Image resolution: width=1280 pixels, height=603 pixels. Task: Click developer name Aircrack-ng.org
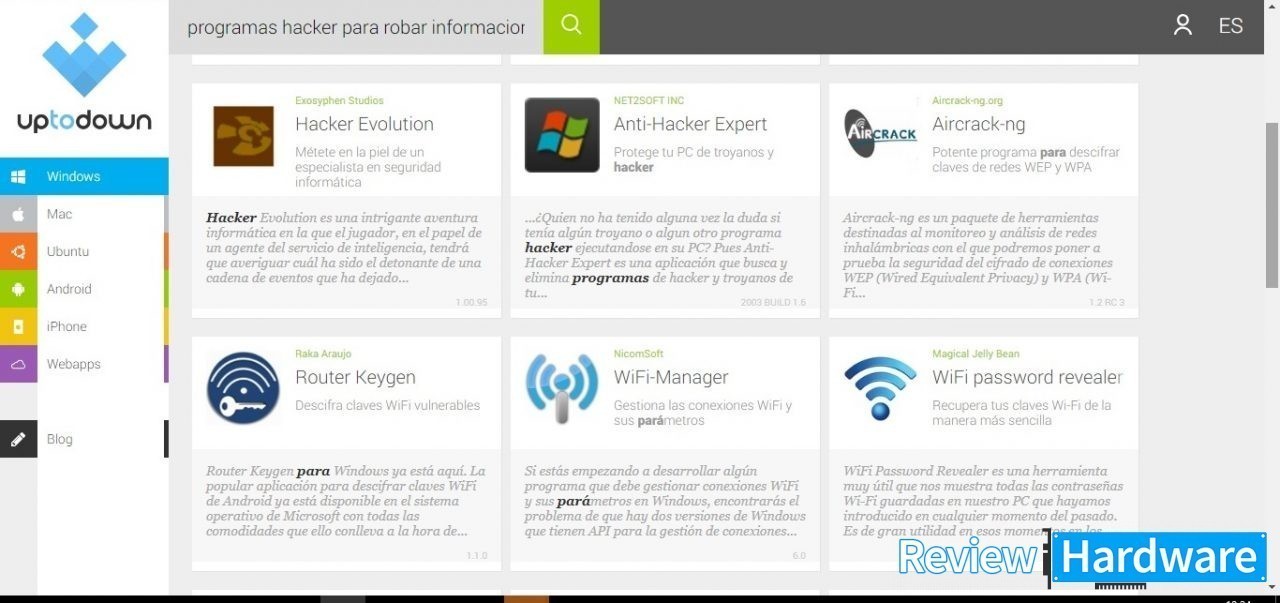pos(967,100)
